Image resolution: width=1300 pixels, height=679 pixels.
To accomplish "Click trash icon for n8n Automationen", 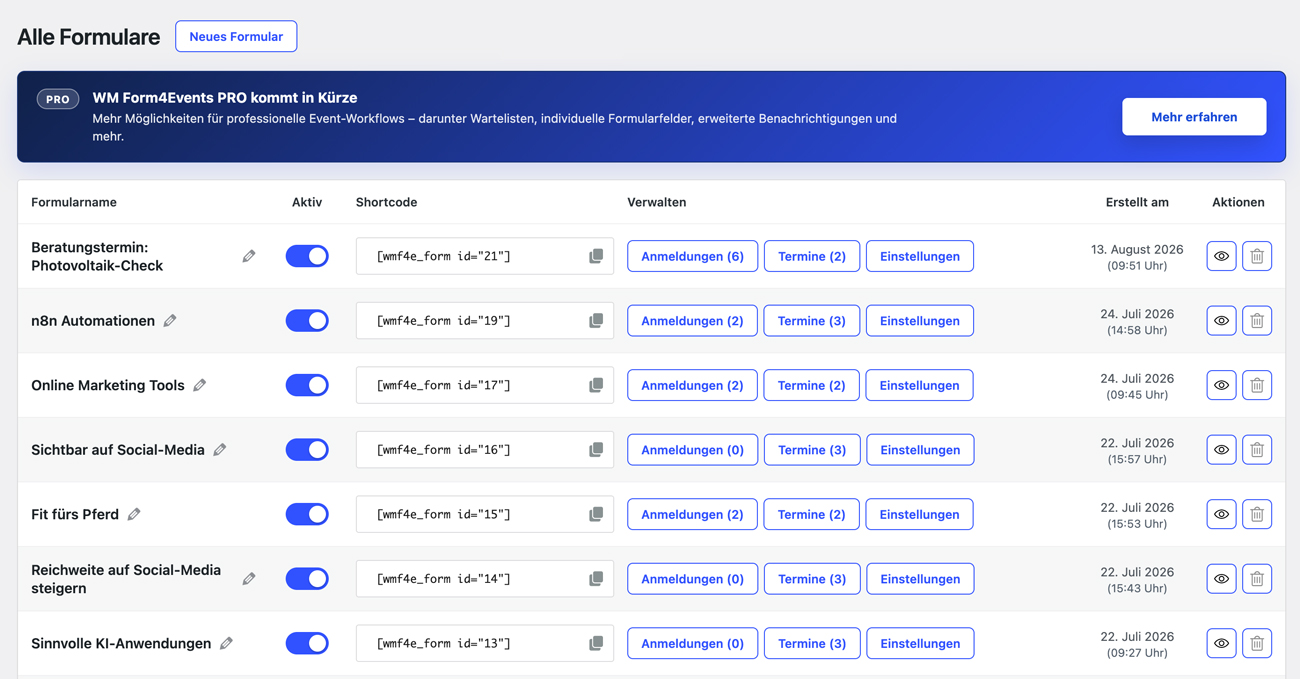I will pos(1257,321).
